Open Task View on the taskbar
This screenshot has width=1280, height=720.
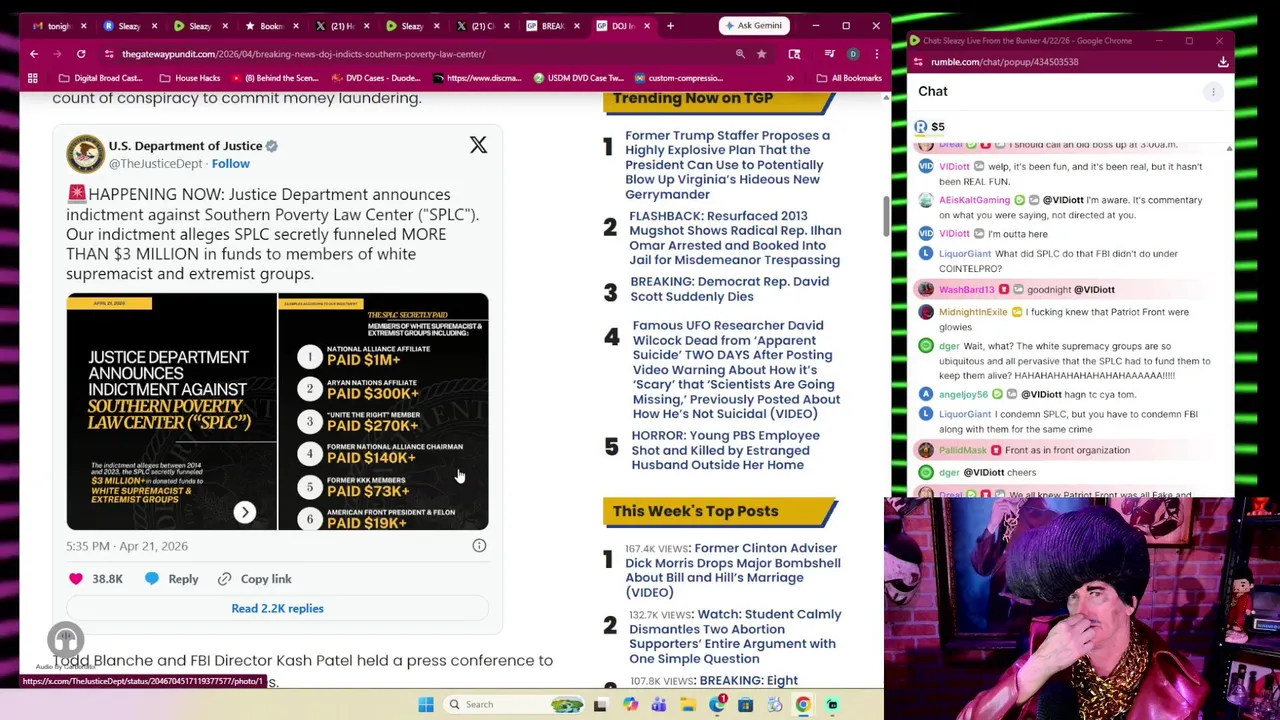pos(600,705)
